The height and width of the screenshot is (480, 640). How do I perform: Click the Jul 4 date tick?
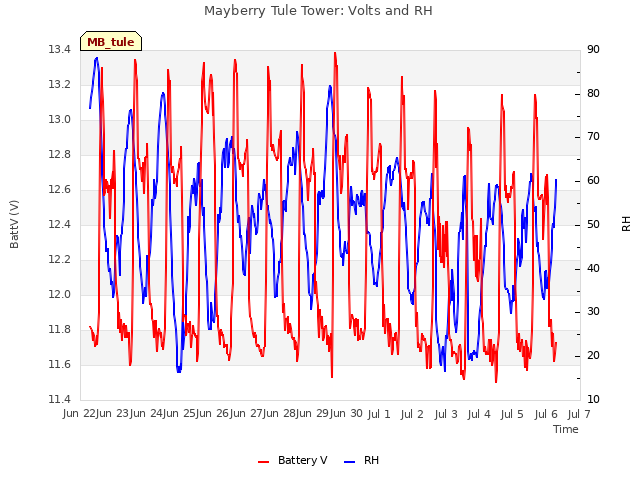coord(479,414)
